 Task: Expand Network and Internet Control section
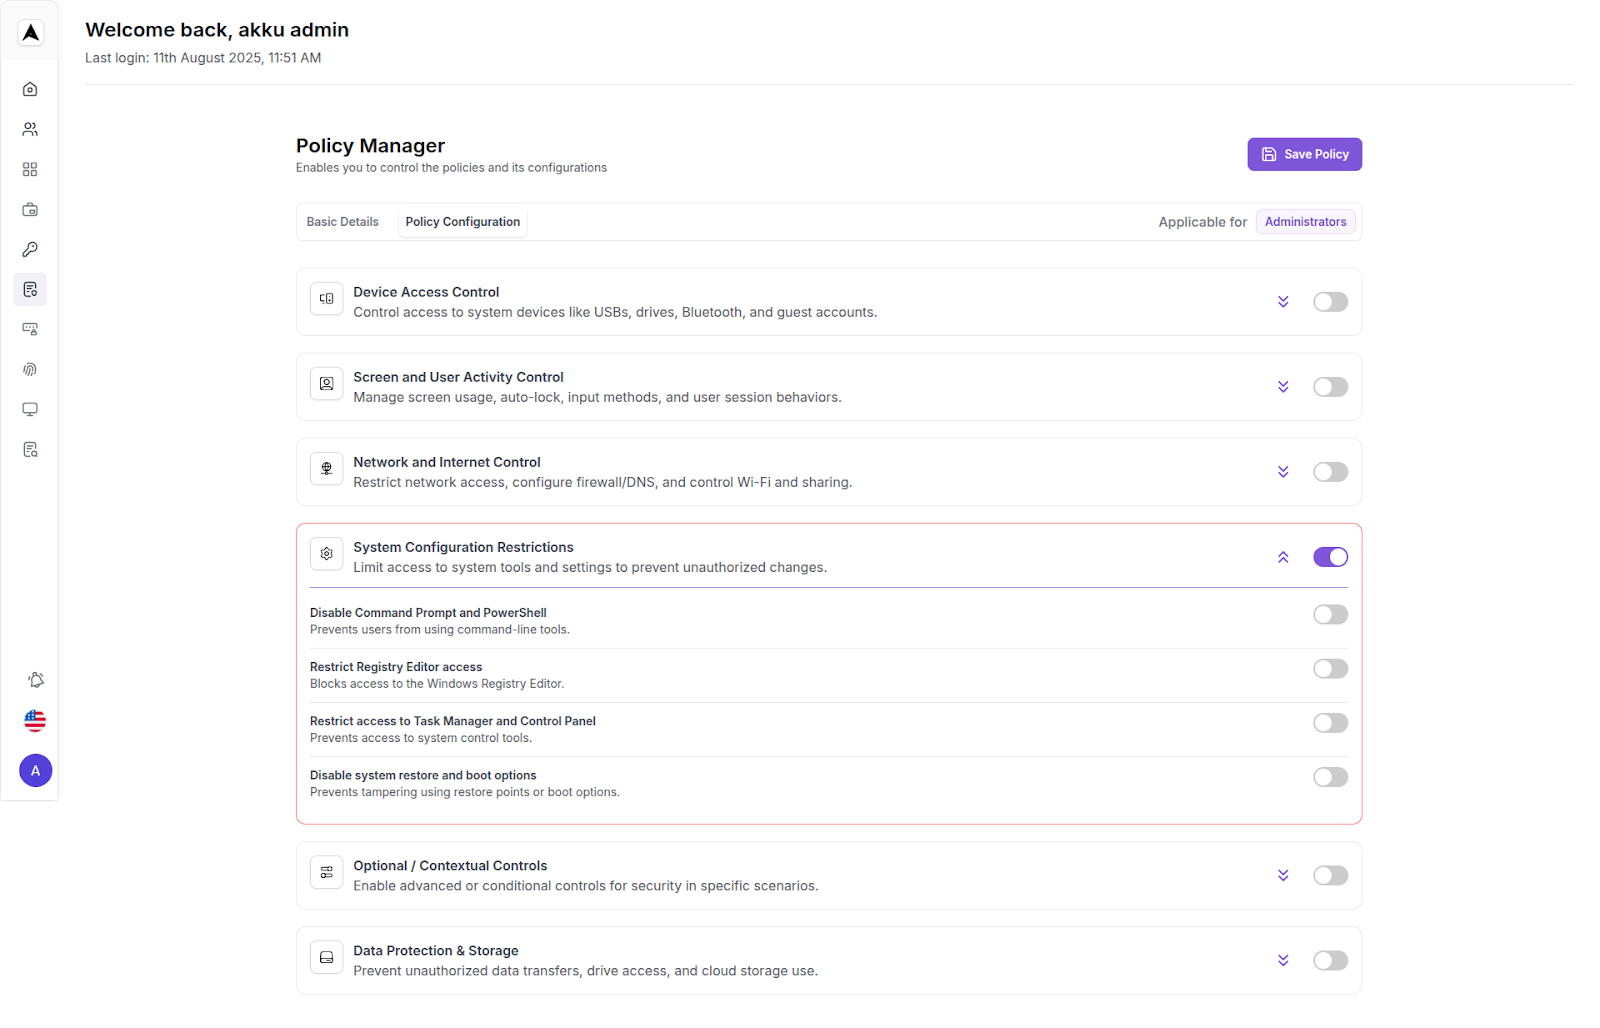[x=1283, y=472]
